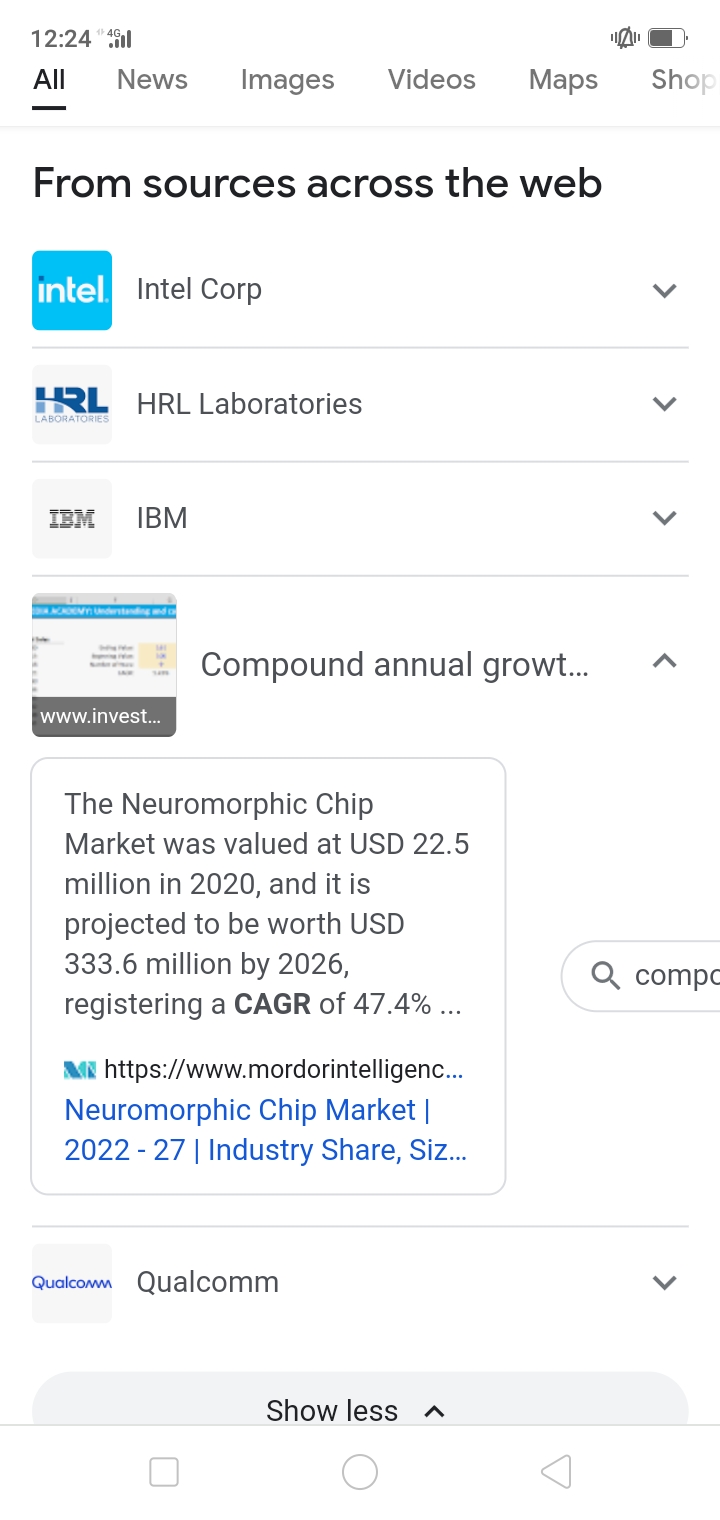Open the Videos tab
The image size is (720, 1520).
(x=432, y=80)
